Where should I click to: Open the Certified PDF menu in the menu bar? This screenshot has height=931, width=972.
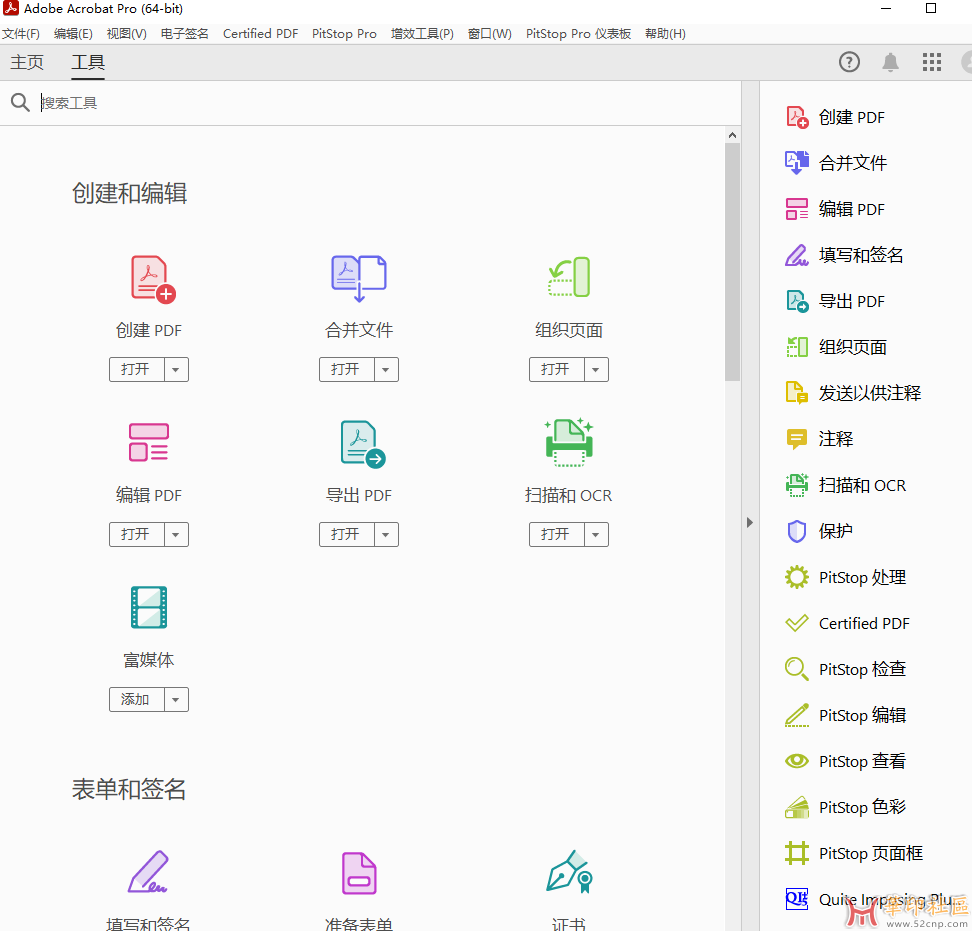pos(260,33)
